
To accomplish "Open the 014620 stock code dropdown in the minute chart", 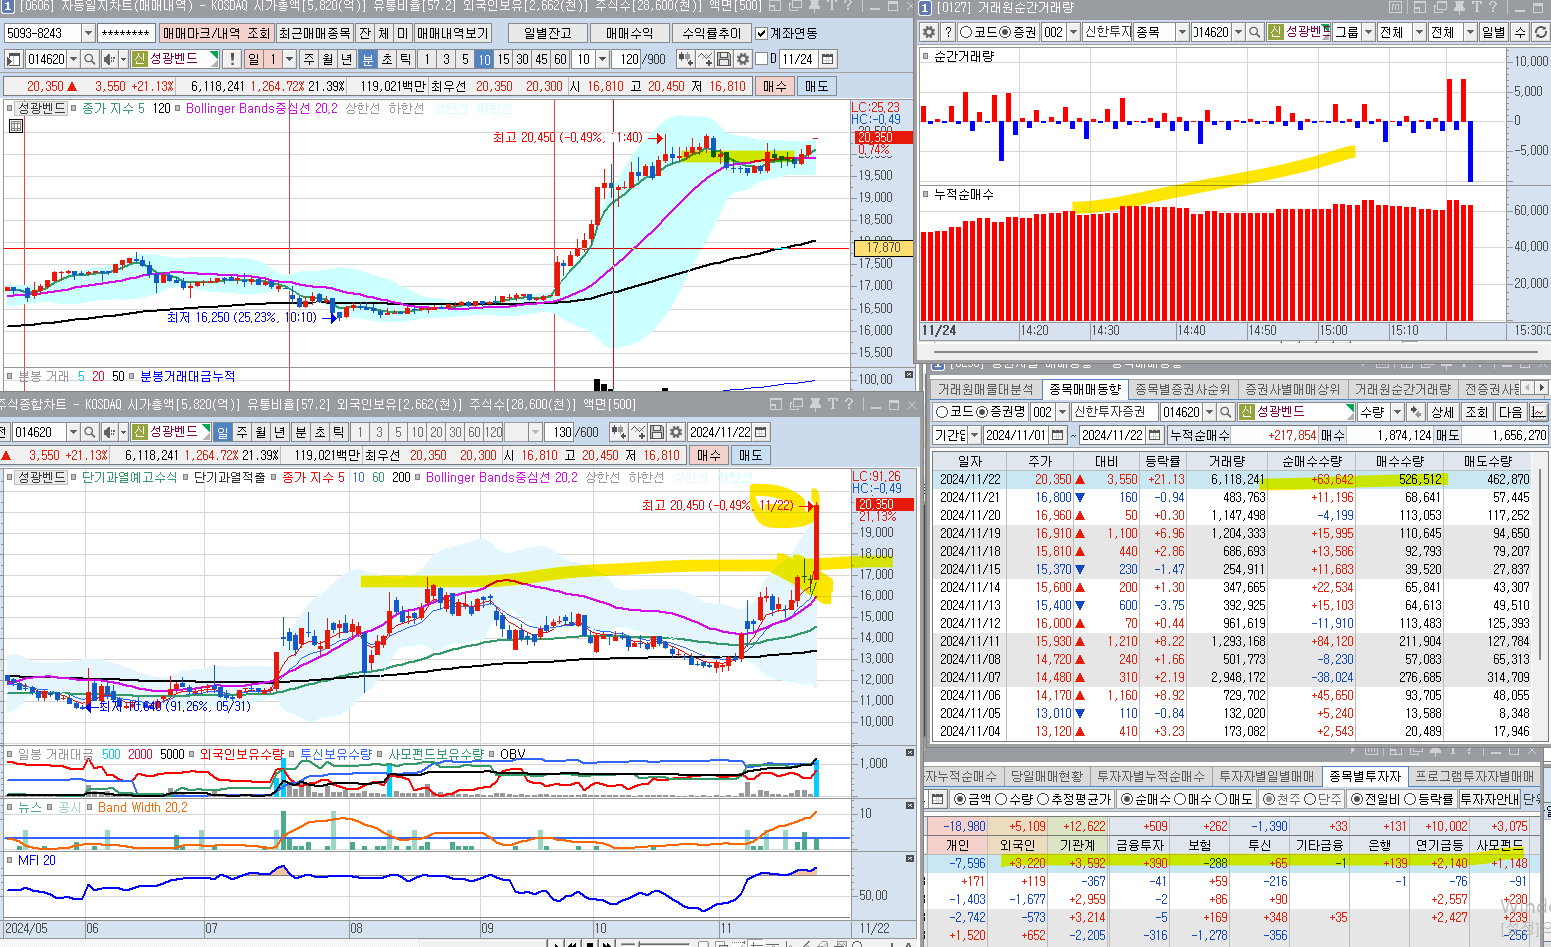I will click(x=74, y=59).
